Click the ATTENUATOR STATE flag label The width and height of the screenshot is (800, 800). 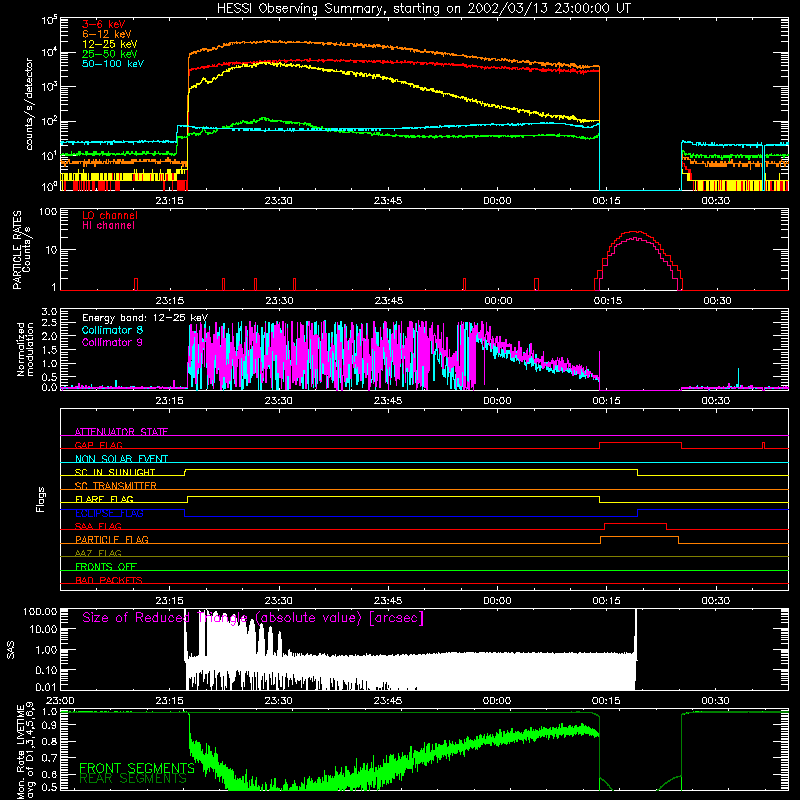[121, 432]
